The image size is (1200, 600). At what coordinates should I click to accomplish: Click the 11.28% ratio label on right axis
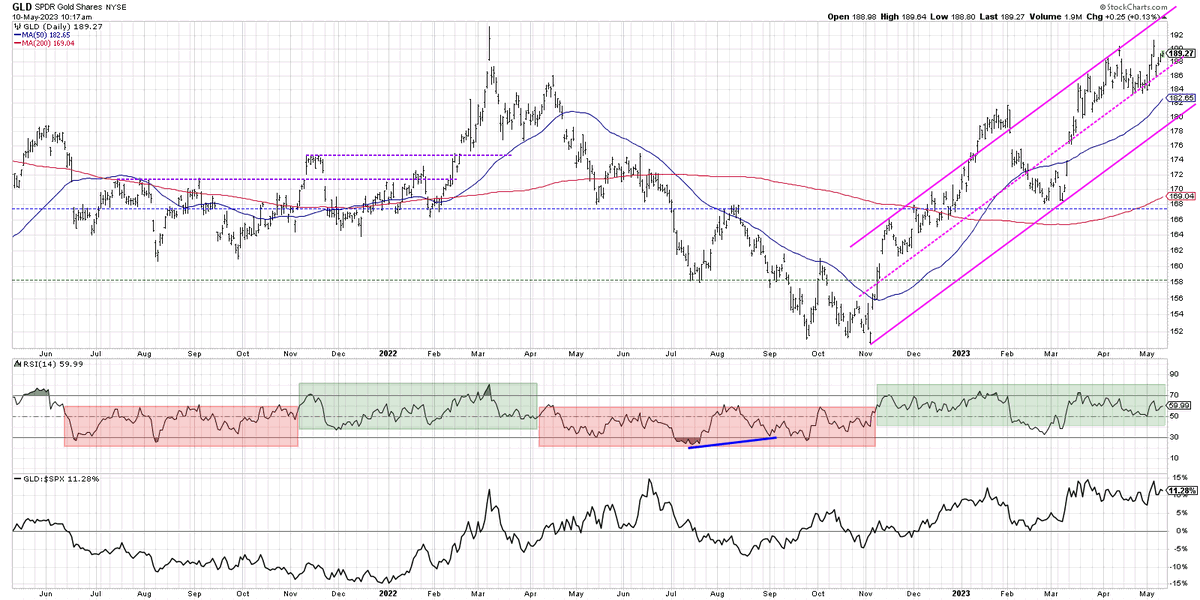pyautogui.click(x=1180, y=492)
